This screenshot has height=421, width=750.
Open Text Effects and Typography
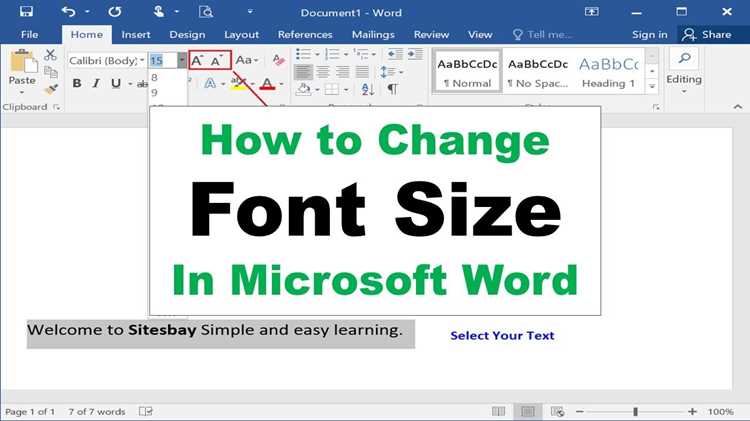(x=210, y=84)
